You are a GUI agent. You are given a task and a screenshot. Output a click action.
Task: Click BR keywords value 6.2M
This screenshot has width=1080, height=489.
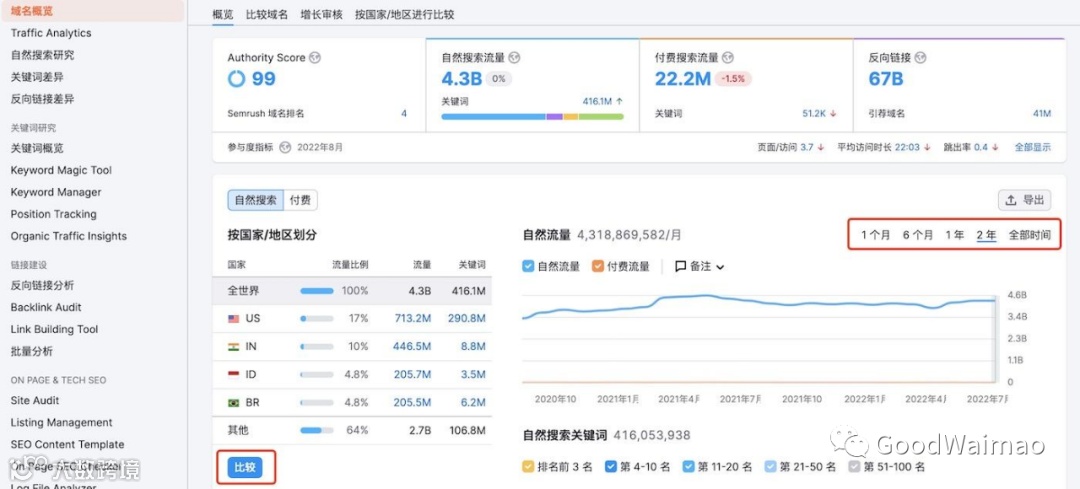[x=474, y=402]
